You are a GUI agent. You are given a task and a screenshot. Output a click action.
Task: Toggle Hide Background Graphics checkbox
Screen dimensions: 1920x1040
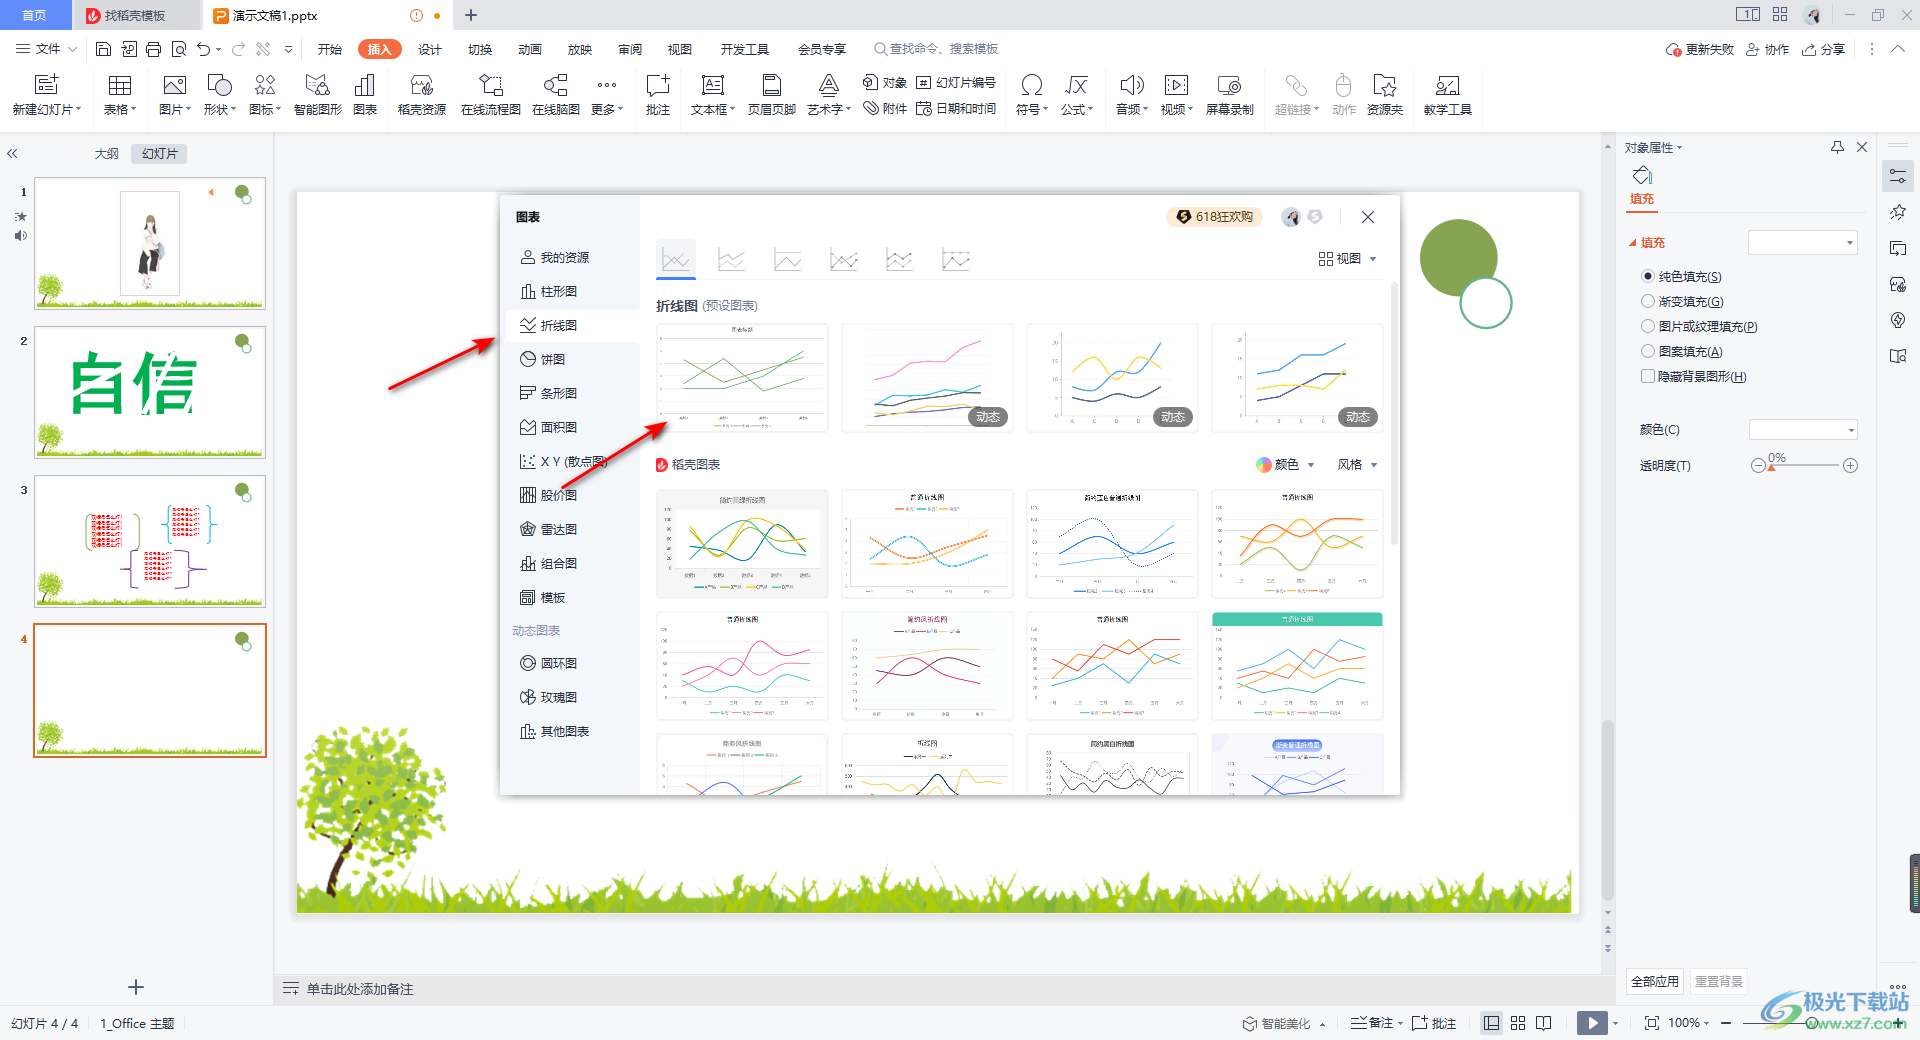click(x=1647, y=376)
